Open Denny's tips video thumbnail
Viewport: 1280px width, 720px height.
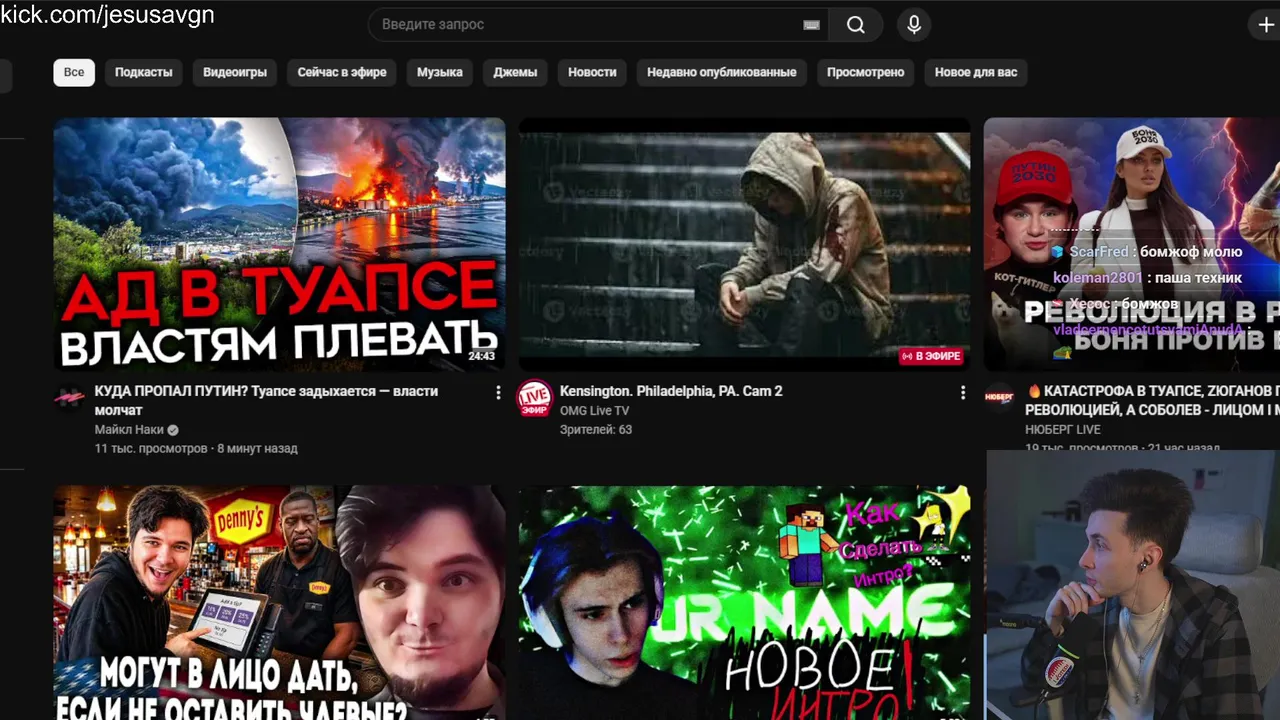click(280, 602)
